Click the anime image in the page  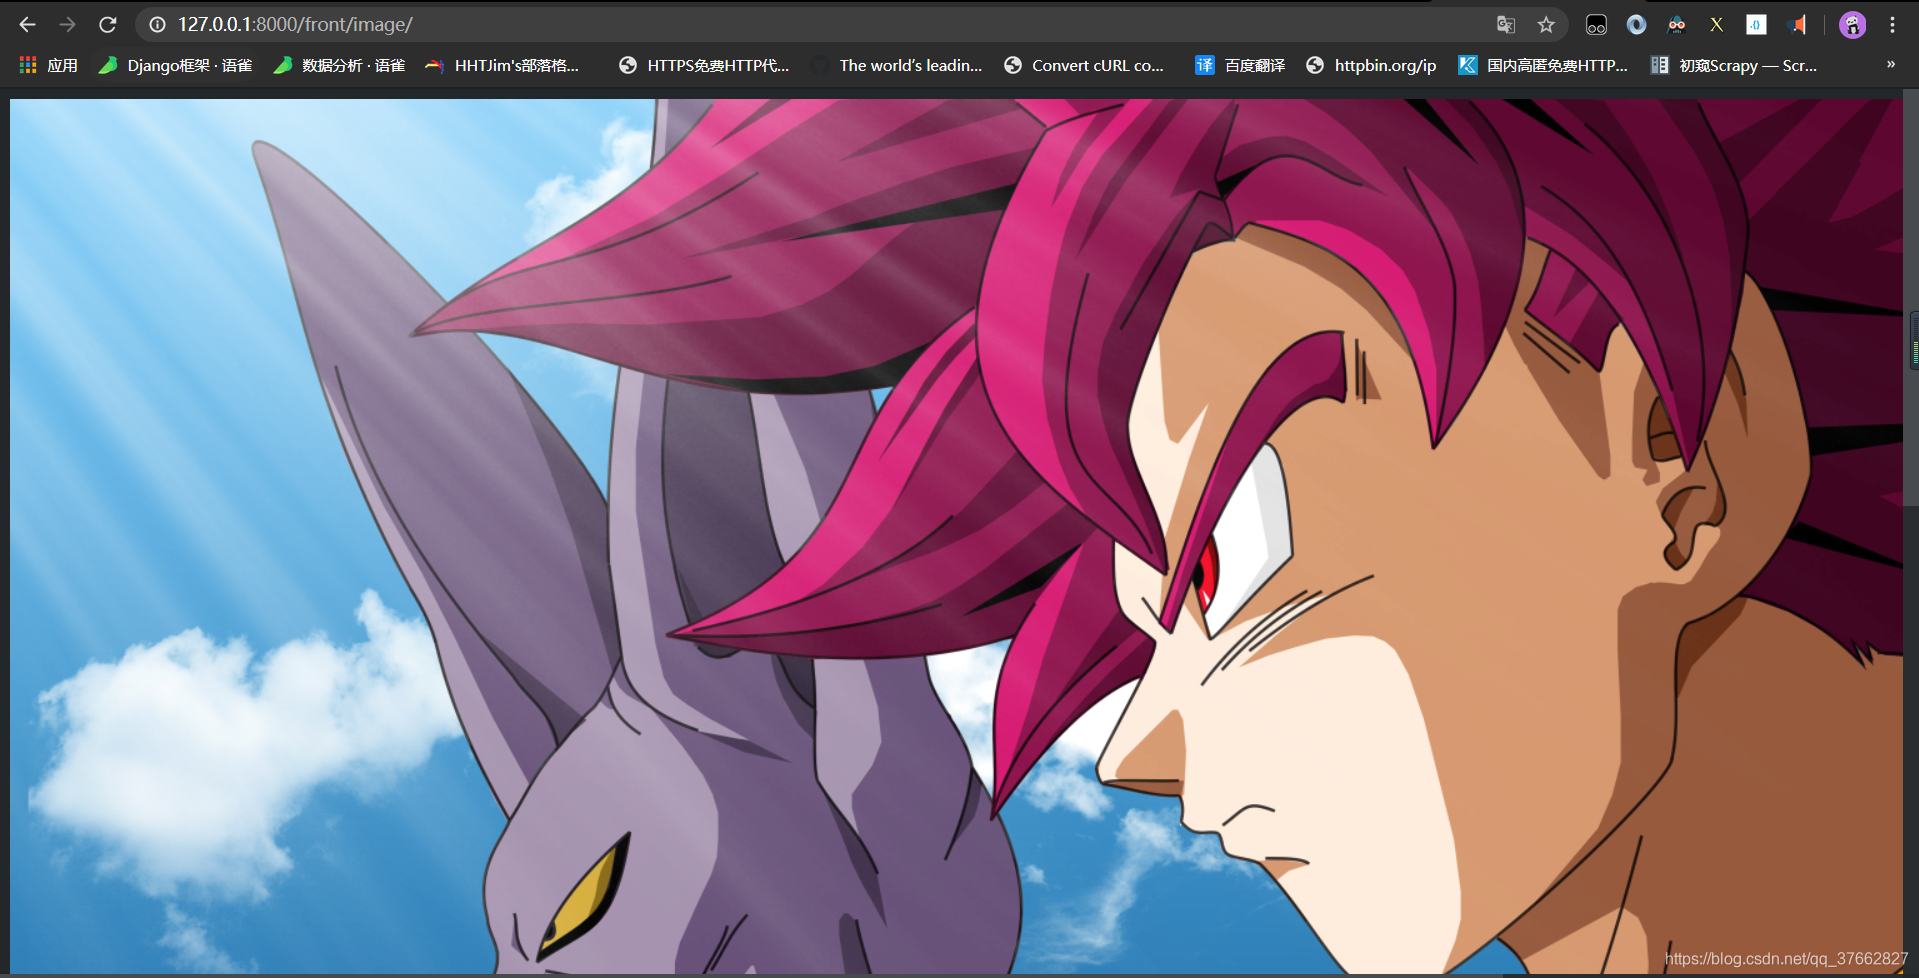(956, 536)
